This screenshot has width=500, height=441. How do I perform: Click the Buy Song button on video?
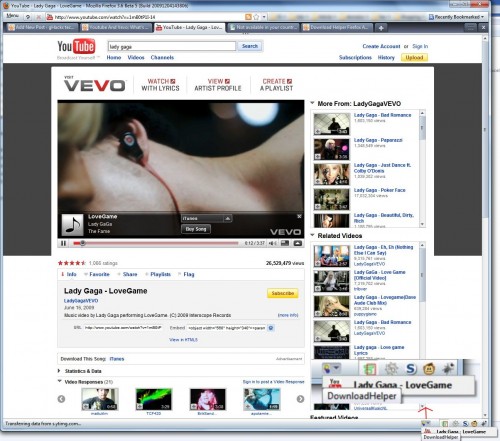(x=196, y=229)
